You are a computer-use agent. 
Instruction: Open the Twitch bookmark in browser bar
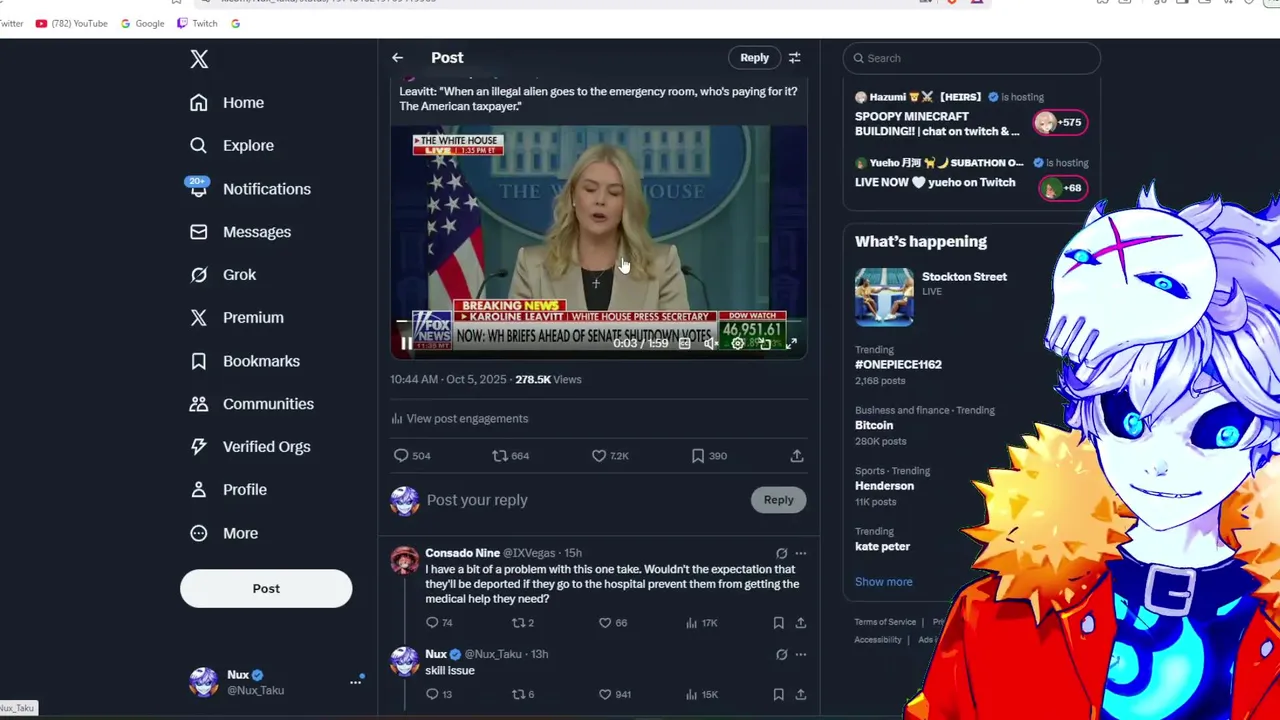[197, 23]
